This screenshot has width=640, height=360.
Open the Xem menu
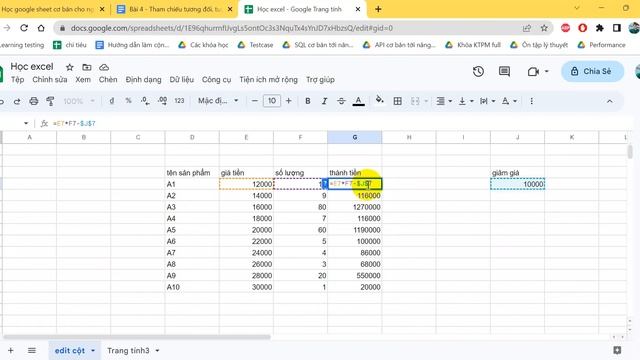[x=83, y=80]
